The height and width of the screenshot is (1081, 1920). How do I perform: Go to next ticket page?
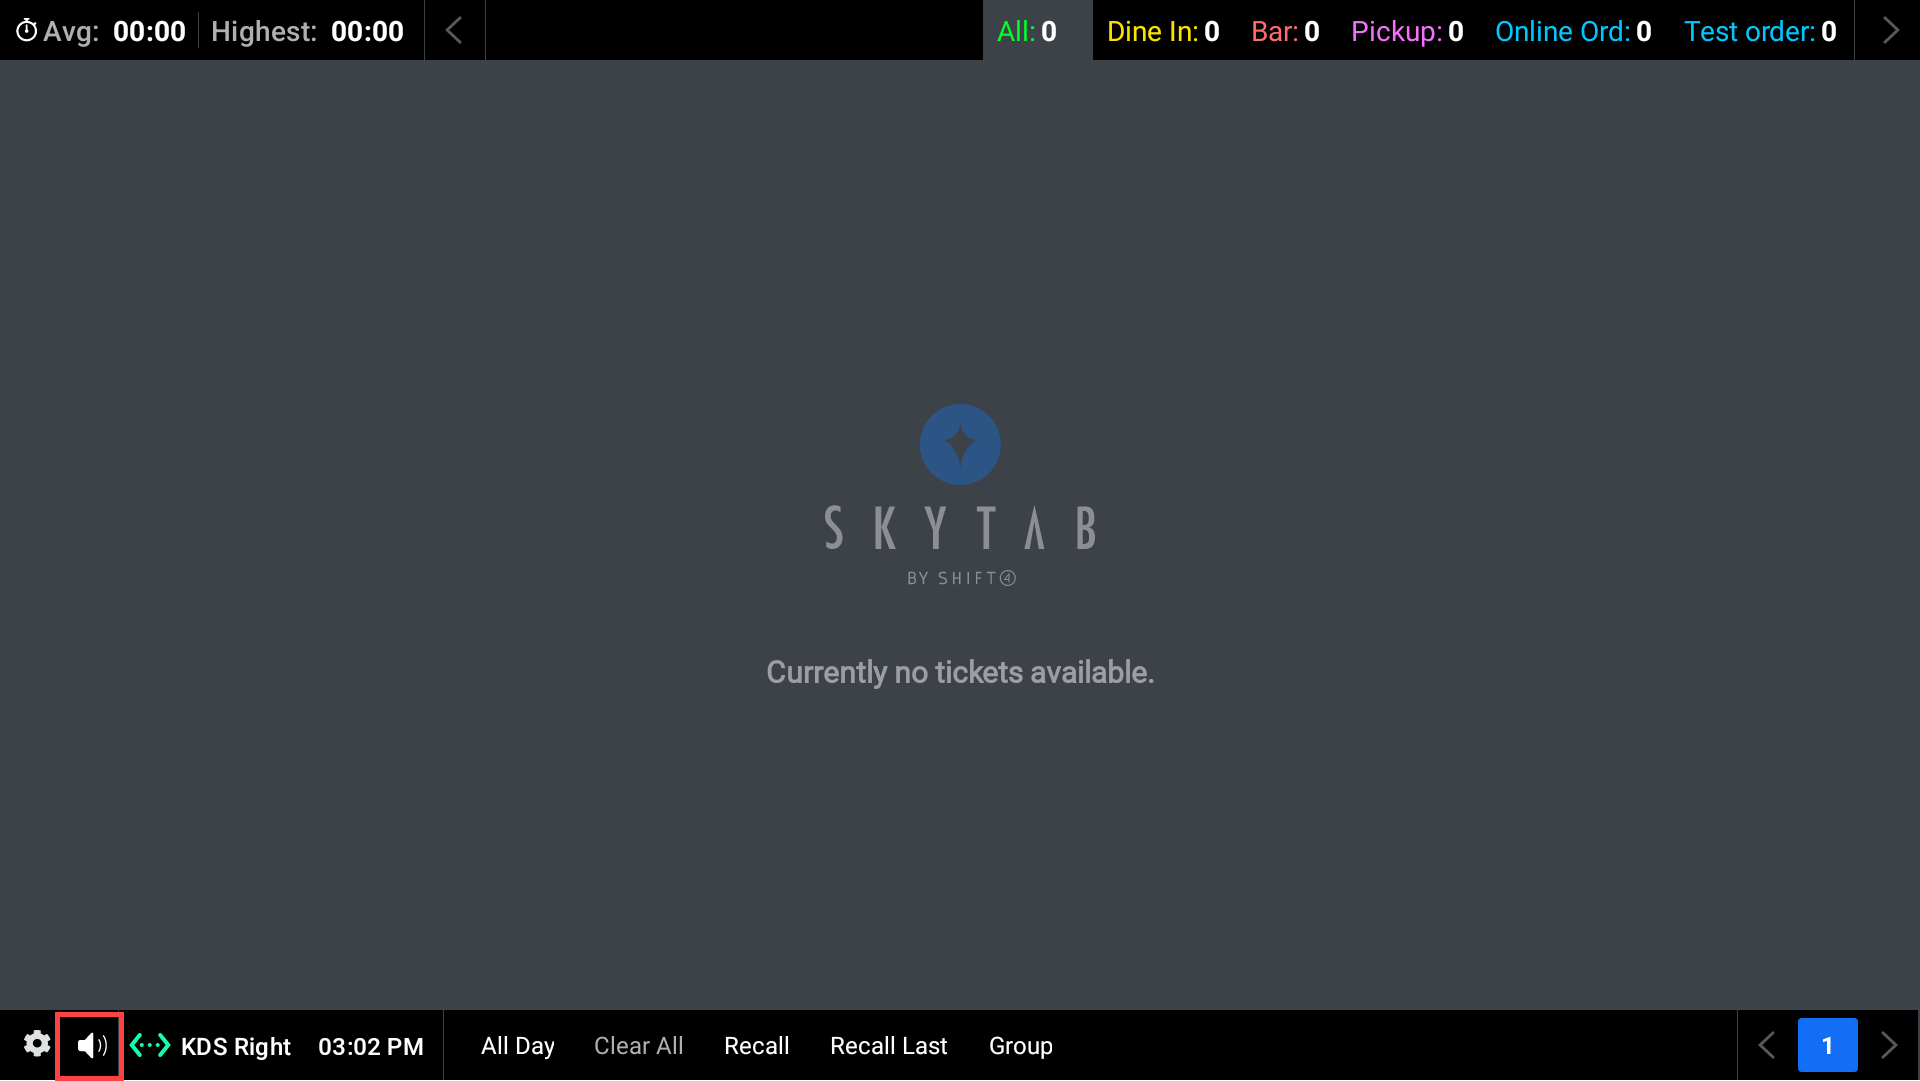[x=1888, y=1046]
